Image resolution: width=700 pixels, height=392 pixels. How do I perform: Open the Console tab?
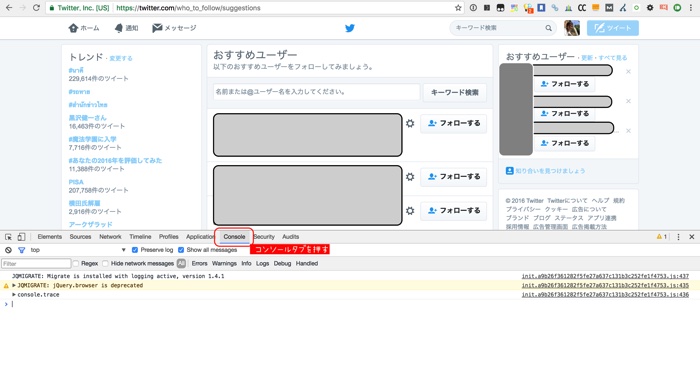pos(234,237)
